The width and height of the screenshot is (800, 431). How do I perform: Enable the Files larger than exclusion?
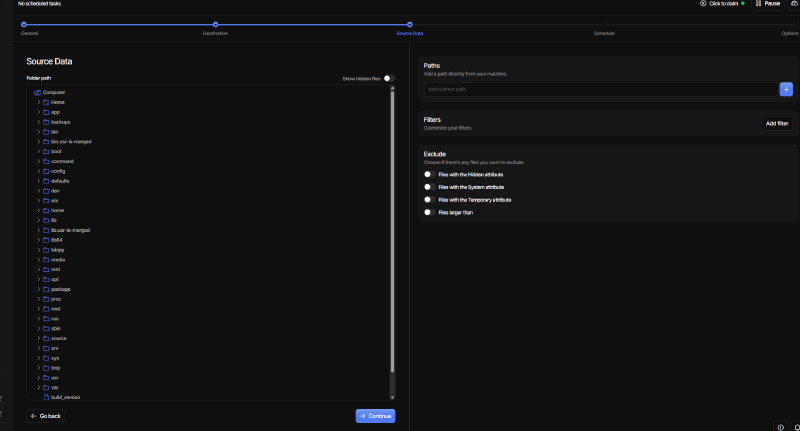coord(429,213)
